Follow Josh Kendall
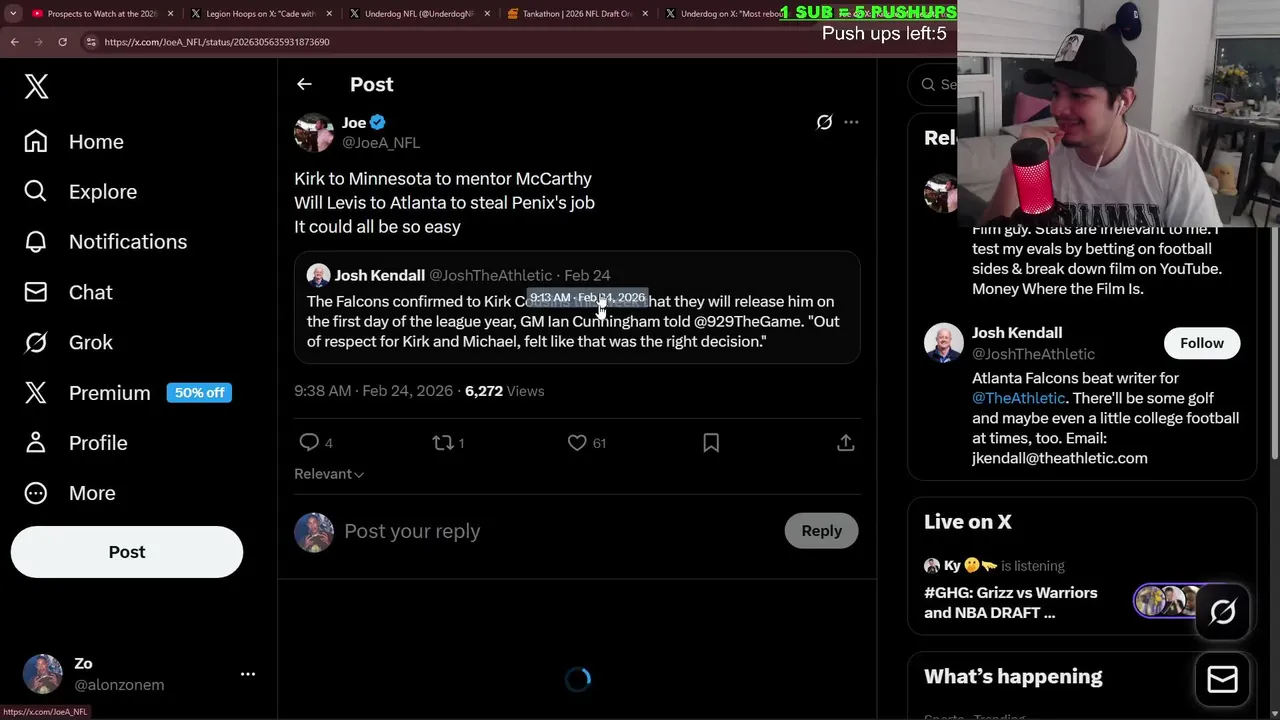This screenshot has width=1280, height=720. tap(1201, 343)
